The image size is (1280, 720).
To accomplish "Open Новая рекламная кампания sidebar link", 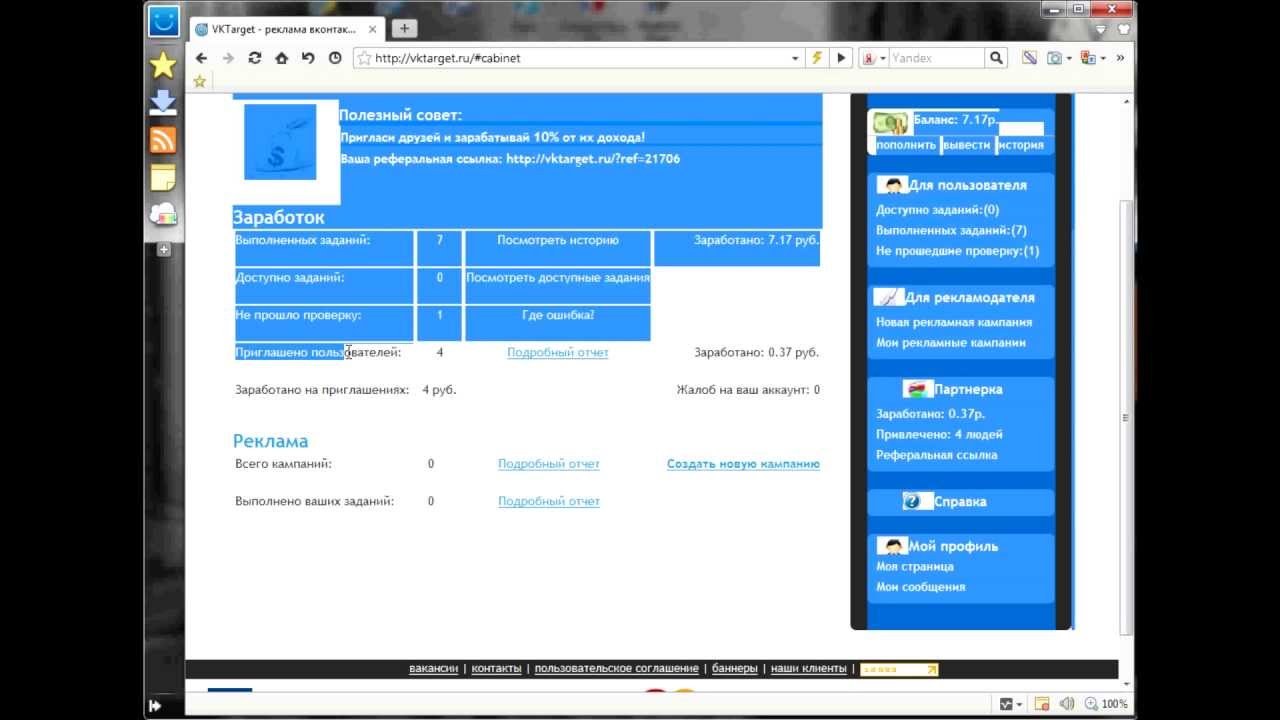I will 954,322.
